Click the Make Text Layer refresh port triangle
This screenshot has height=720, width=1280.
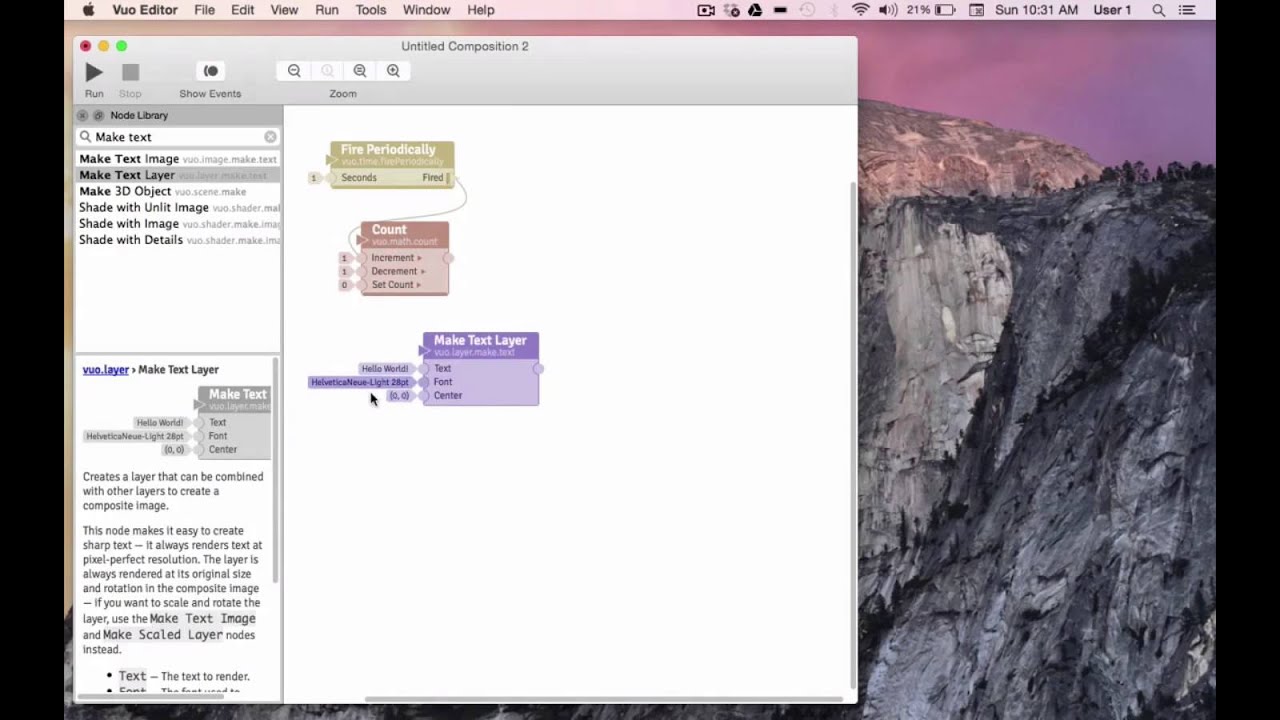click(x=424, y=351)
